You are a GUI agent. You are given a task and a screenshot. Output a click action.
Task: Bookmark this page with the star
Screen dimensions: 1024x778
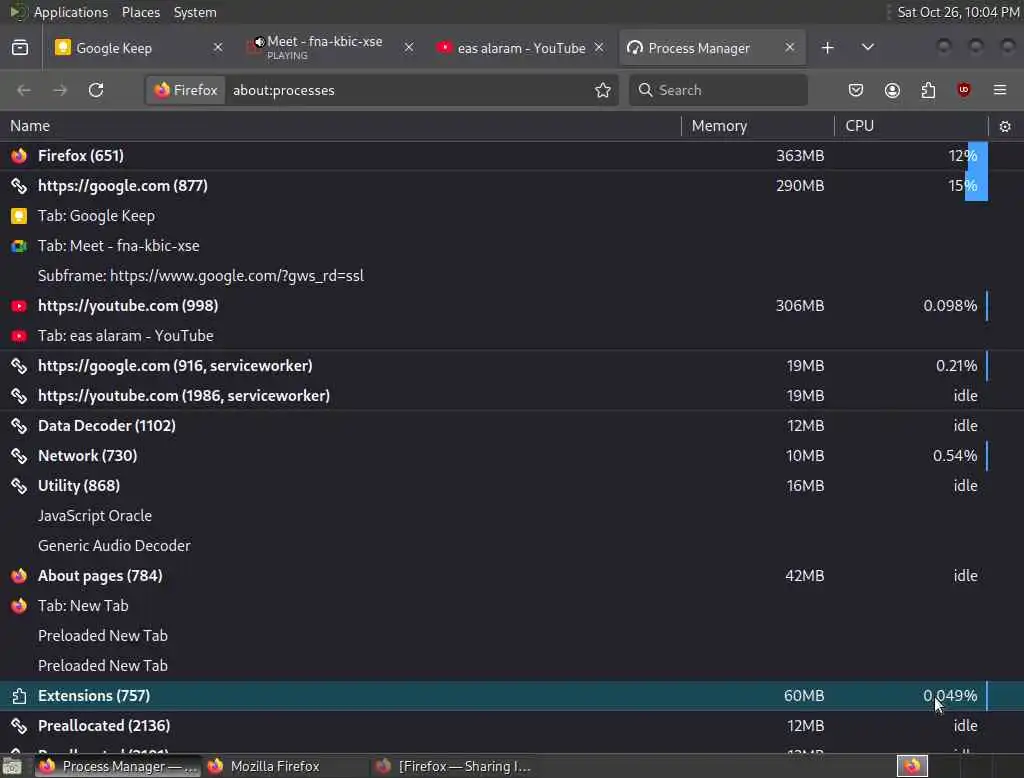pos(603,90)
